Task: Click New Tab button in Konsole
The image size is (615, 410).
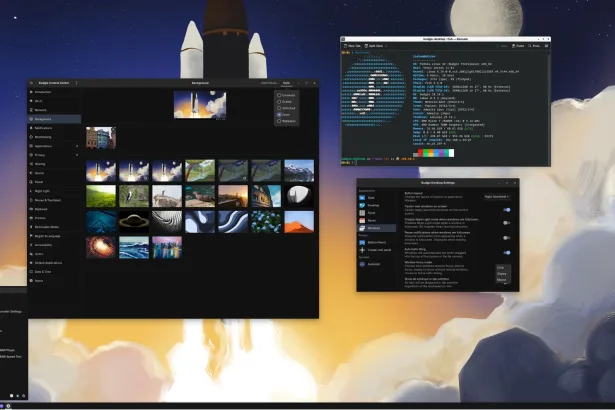Action: point(353,45)
